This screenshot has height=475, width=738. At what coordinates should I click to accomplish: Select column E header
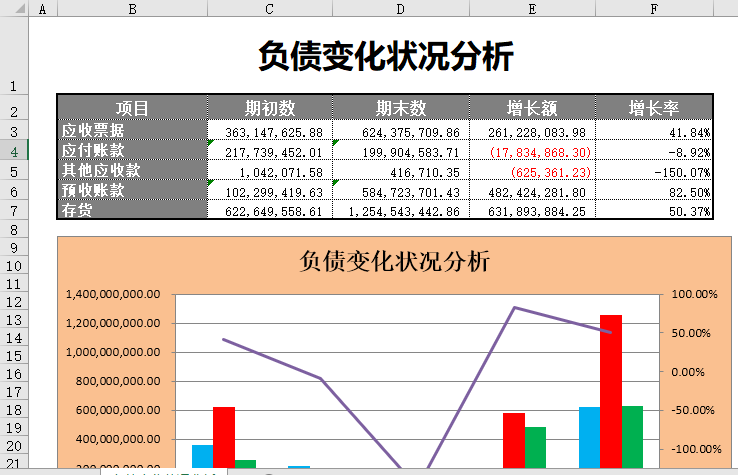[531, 8]
